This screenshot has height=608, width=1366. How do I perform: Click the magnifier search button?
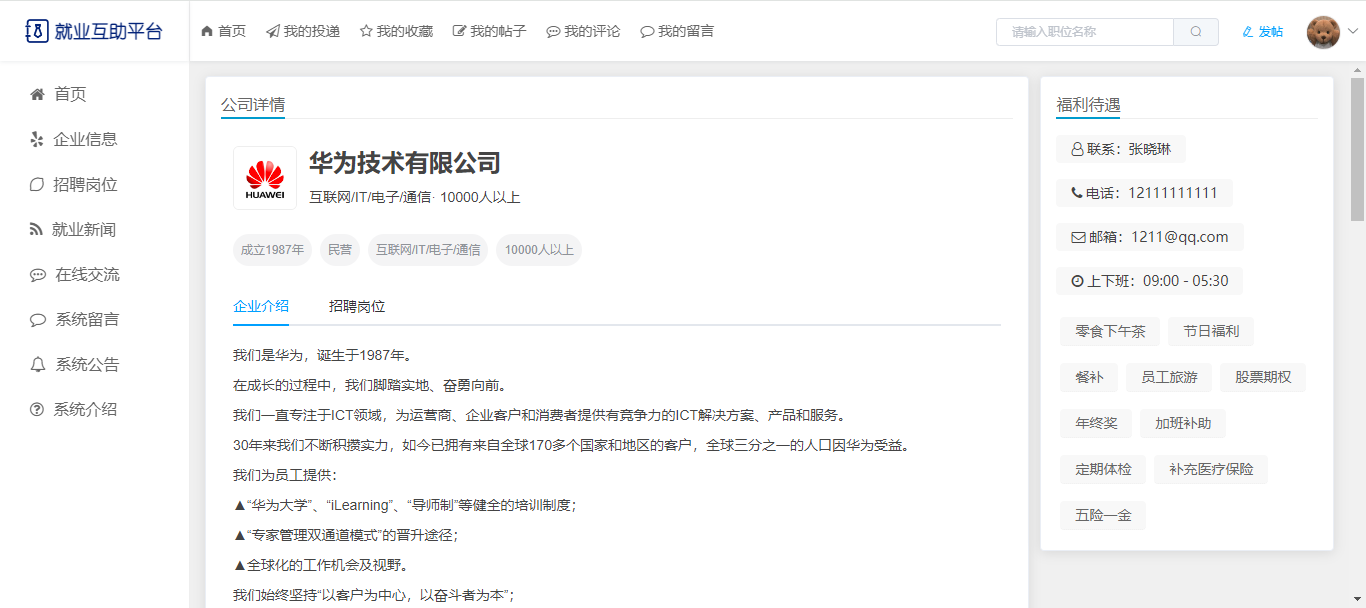(x=1196, y=32)
